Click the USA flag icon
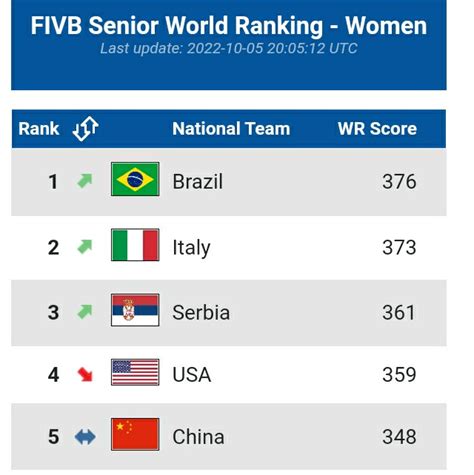Image resolution: width=474 pixels, height=475 pixels. [135, 372]
